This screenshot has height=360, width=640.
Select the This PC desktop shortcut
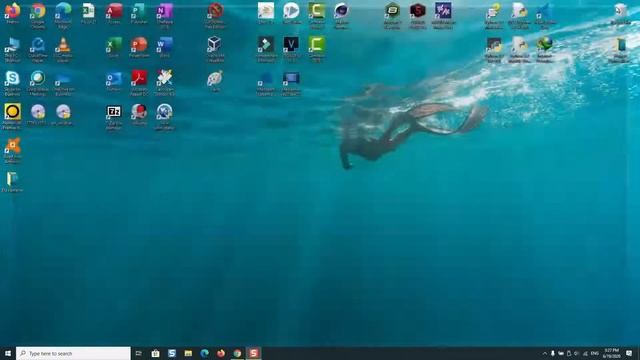point(12,49)
